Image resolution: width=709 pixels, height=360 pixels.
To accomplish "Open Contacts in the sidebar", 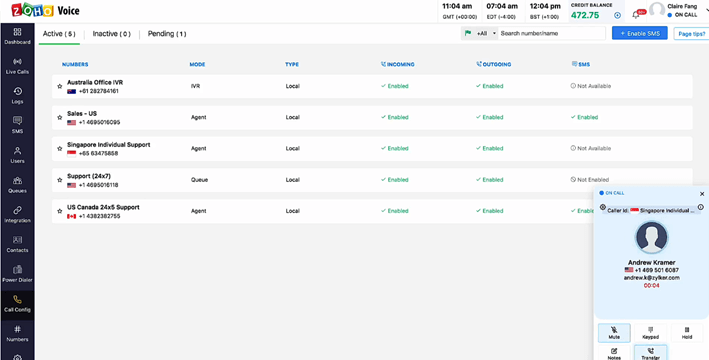I will coord(17,244).
